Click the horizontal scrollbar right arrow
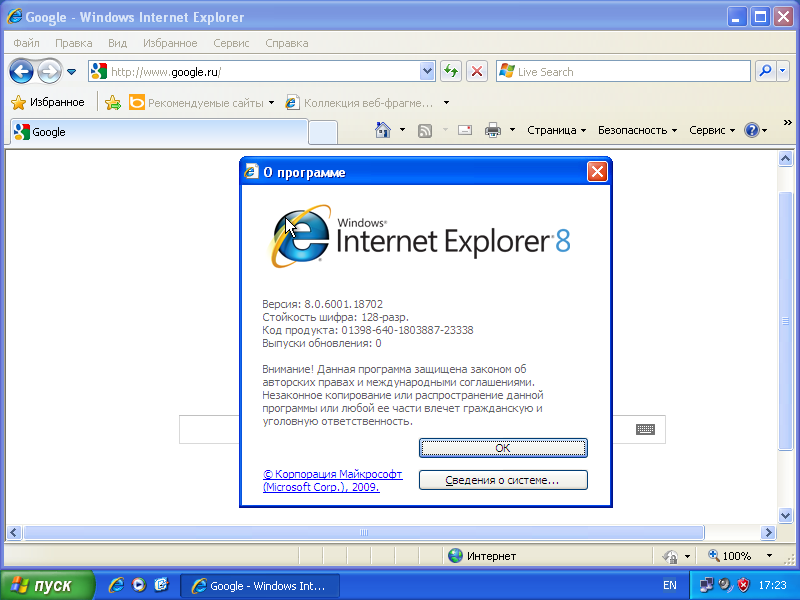Image resolution: width=800 pixels, height=600 pixels. coord(768,533)
